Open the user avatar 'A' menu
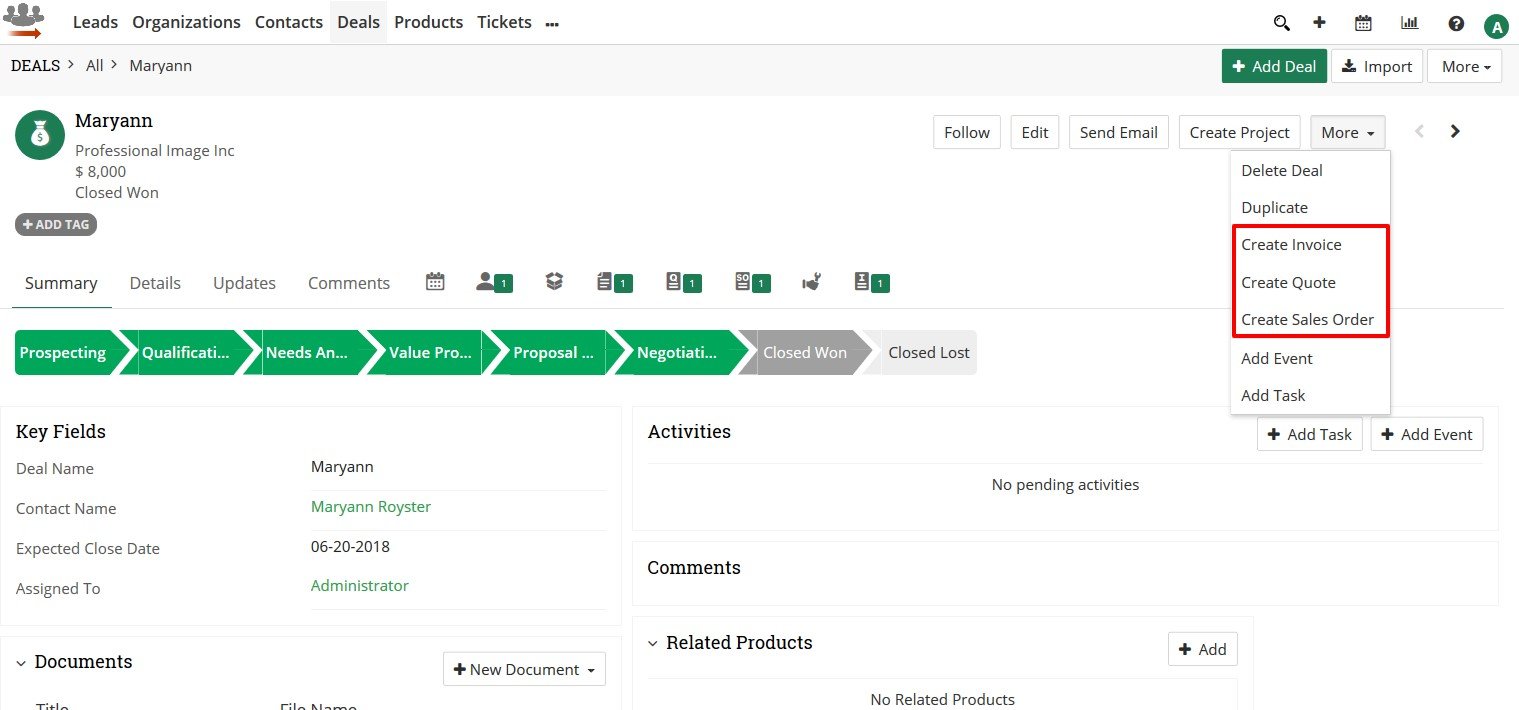Screen dimensions: 1519x710 pyautogui.click(x=1496, y=27)
